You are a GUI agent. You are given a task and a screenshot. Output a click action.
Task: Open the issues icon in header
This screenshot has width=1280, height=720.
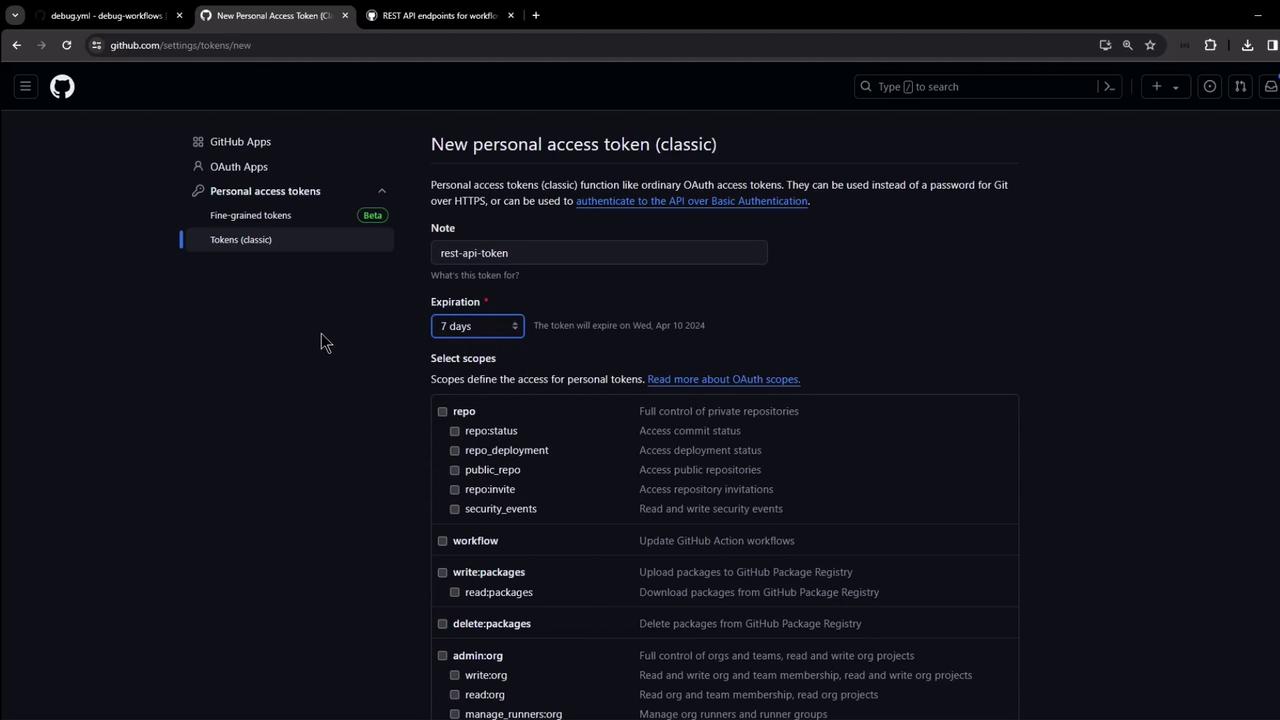tap(1210, 87)
